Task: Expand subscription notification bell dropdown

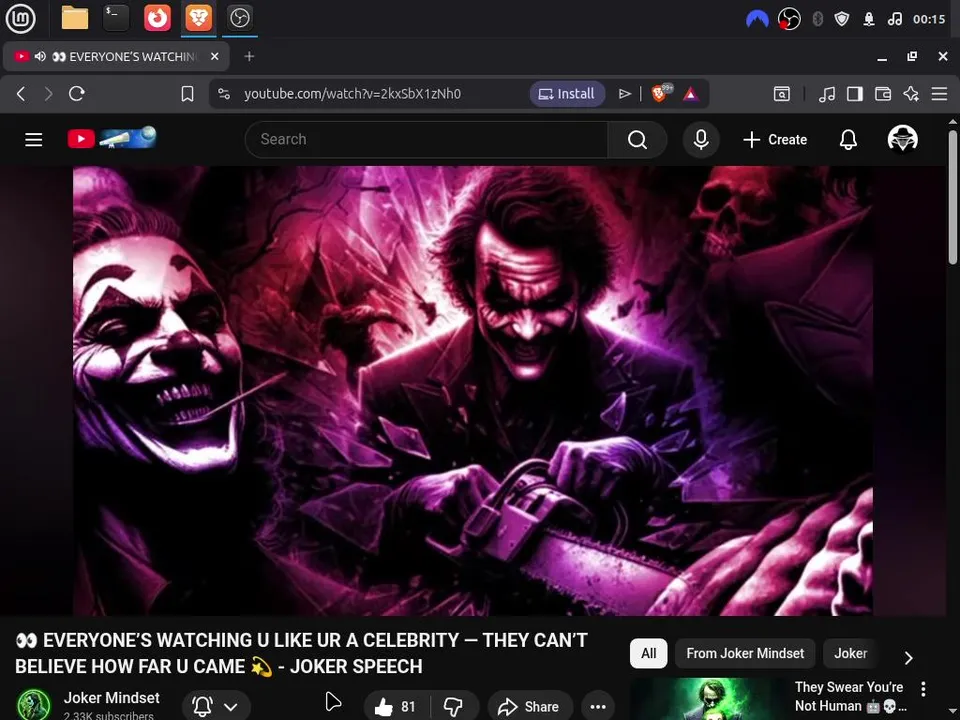Action: click(x=216, y=707)
